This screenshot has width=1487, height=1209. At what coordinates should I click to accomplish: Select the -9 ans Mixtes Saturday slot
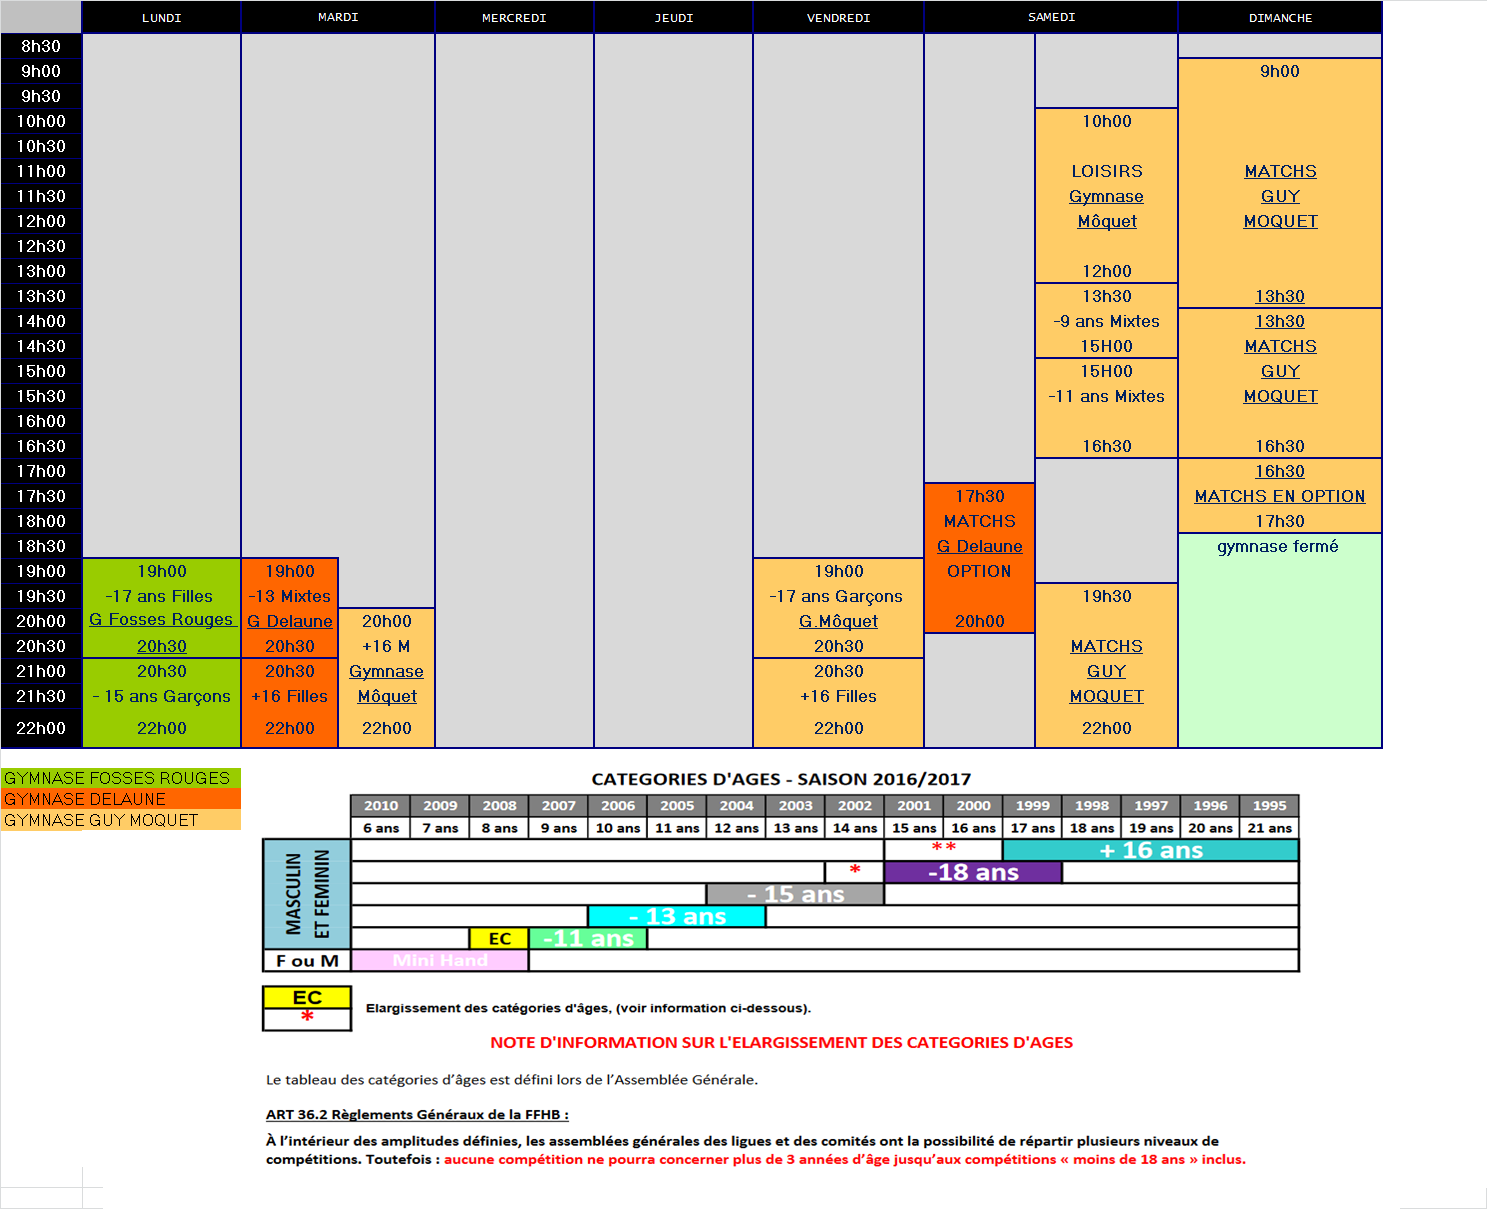(1106, 321)
